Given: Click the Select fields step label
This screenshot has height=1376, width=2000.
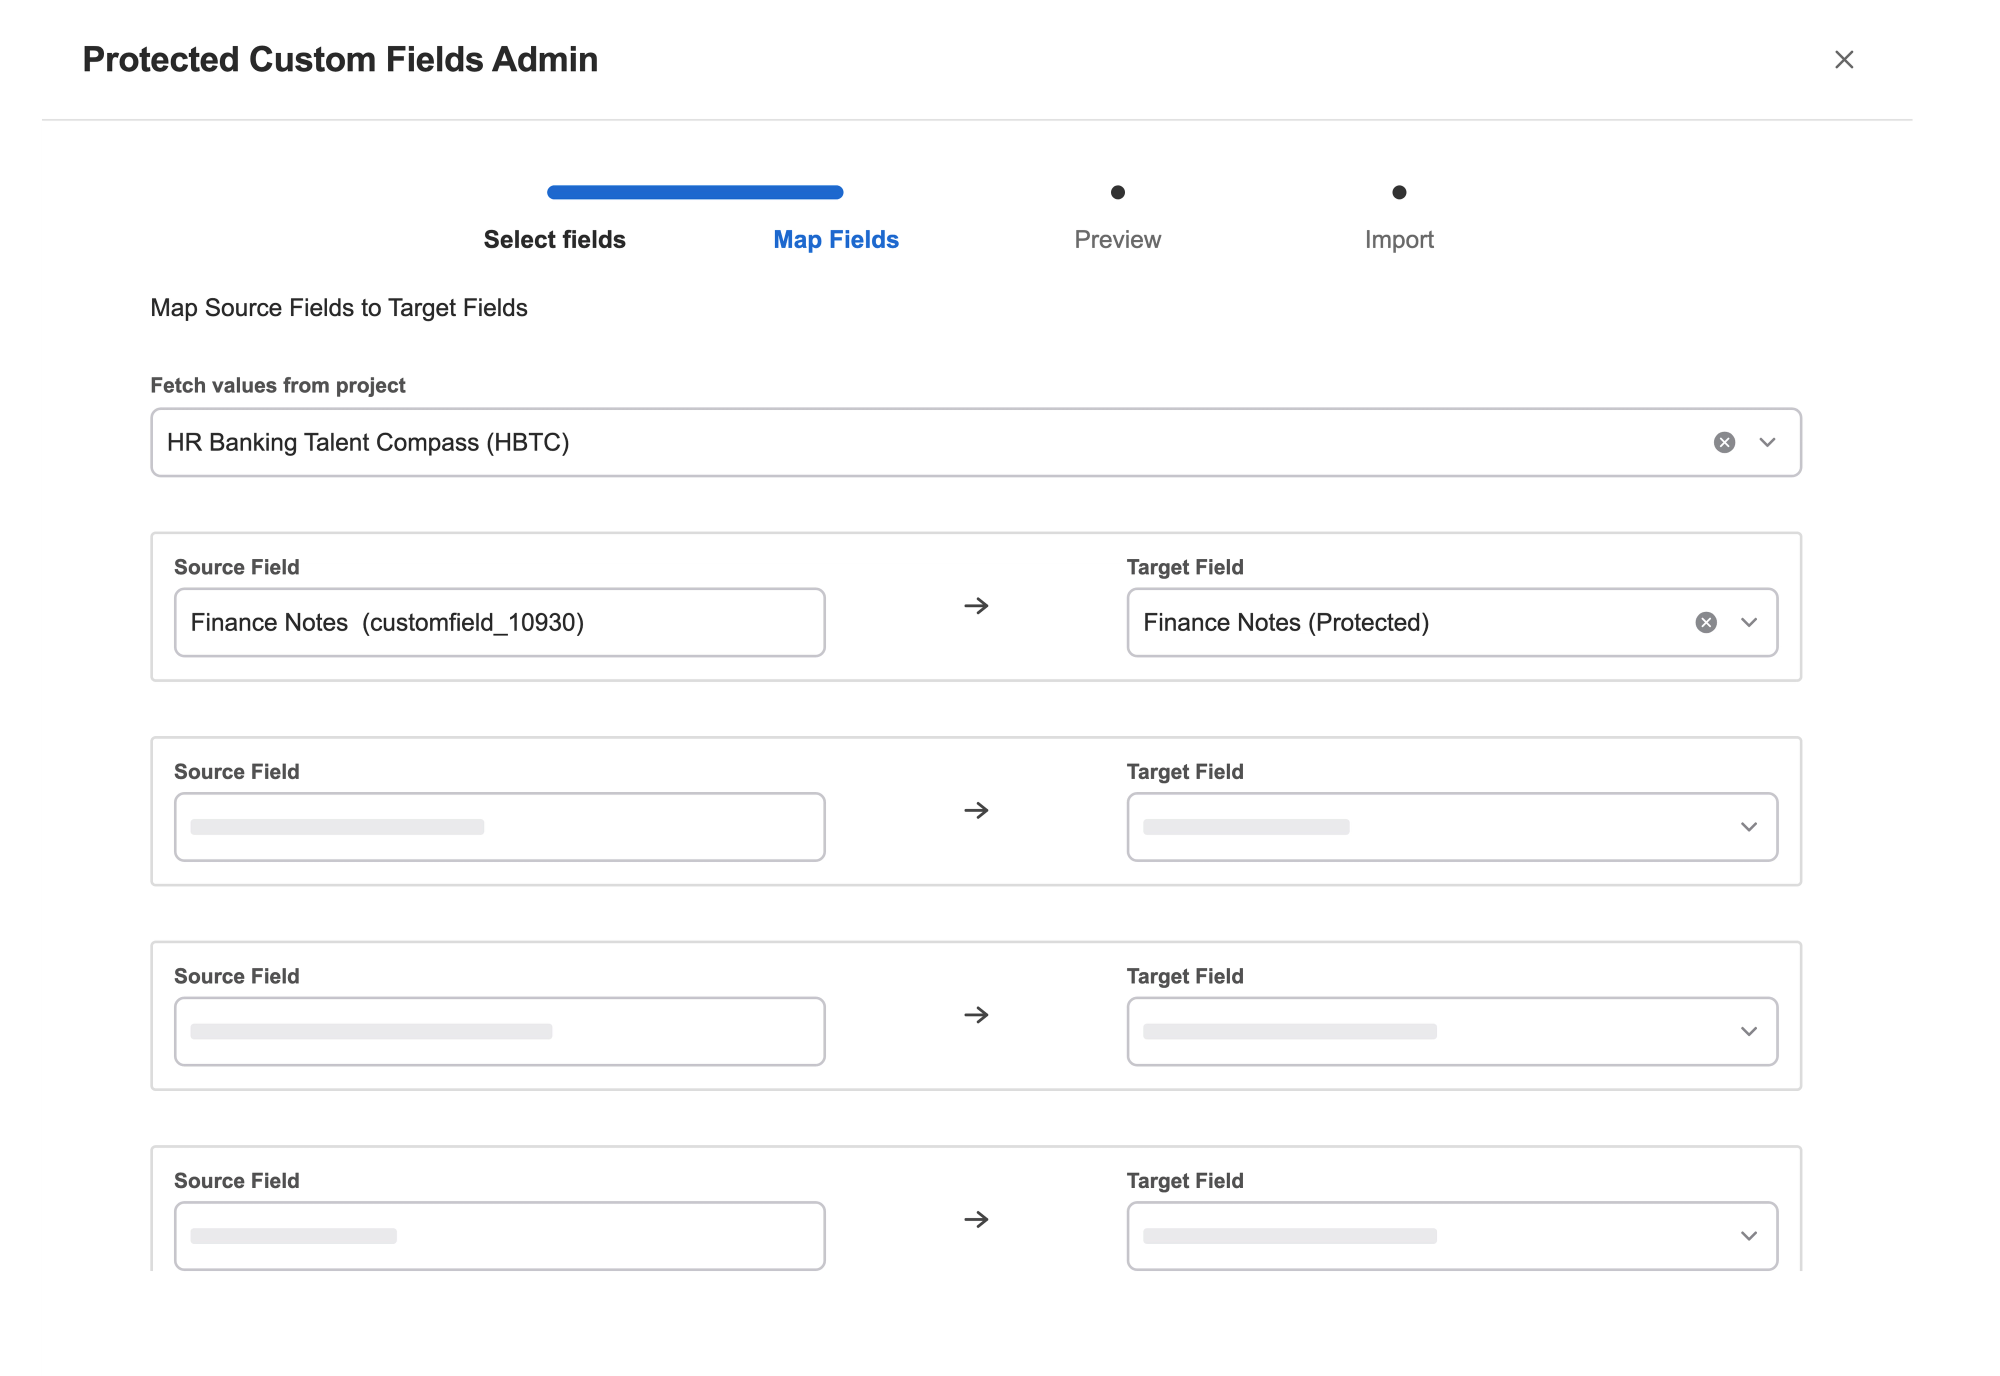Looking at the screenshot, I should [555, 240].
